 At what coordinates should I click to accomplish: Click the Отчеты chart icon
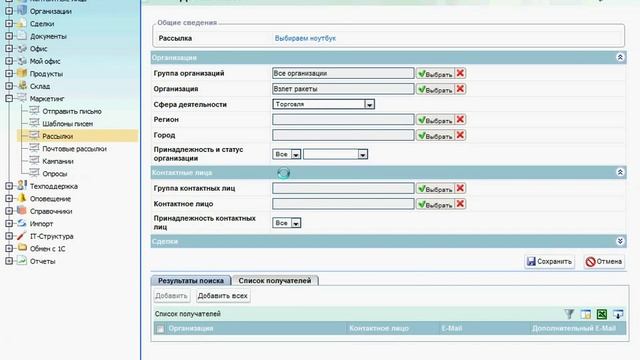(x=22, y=261)
